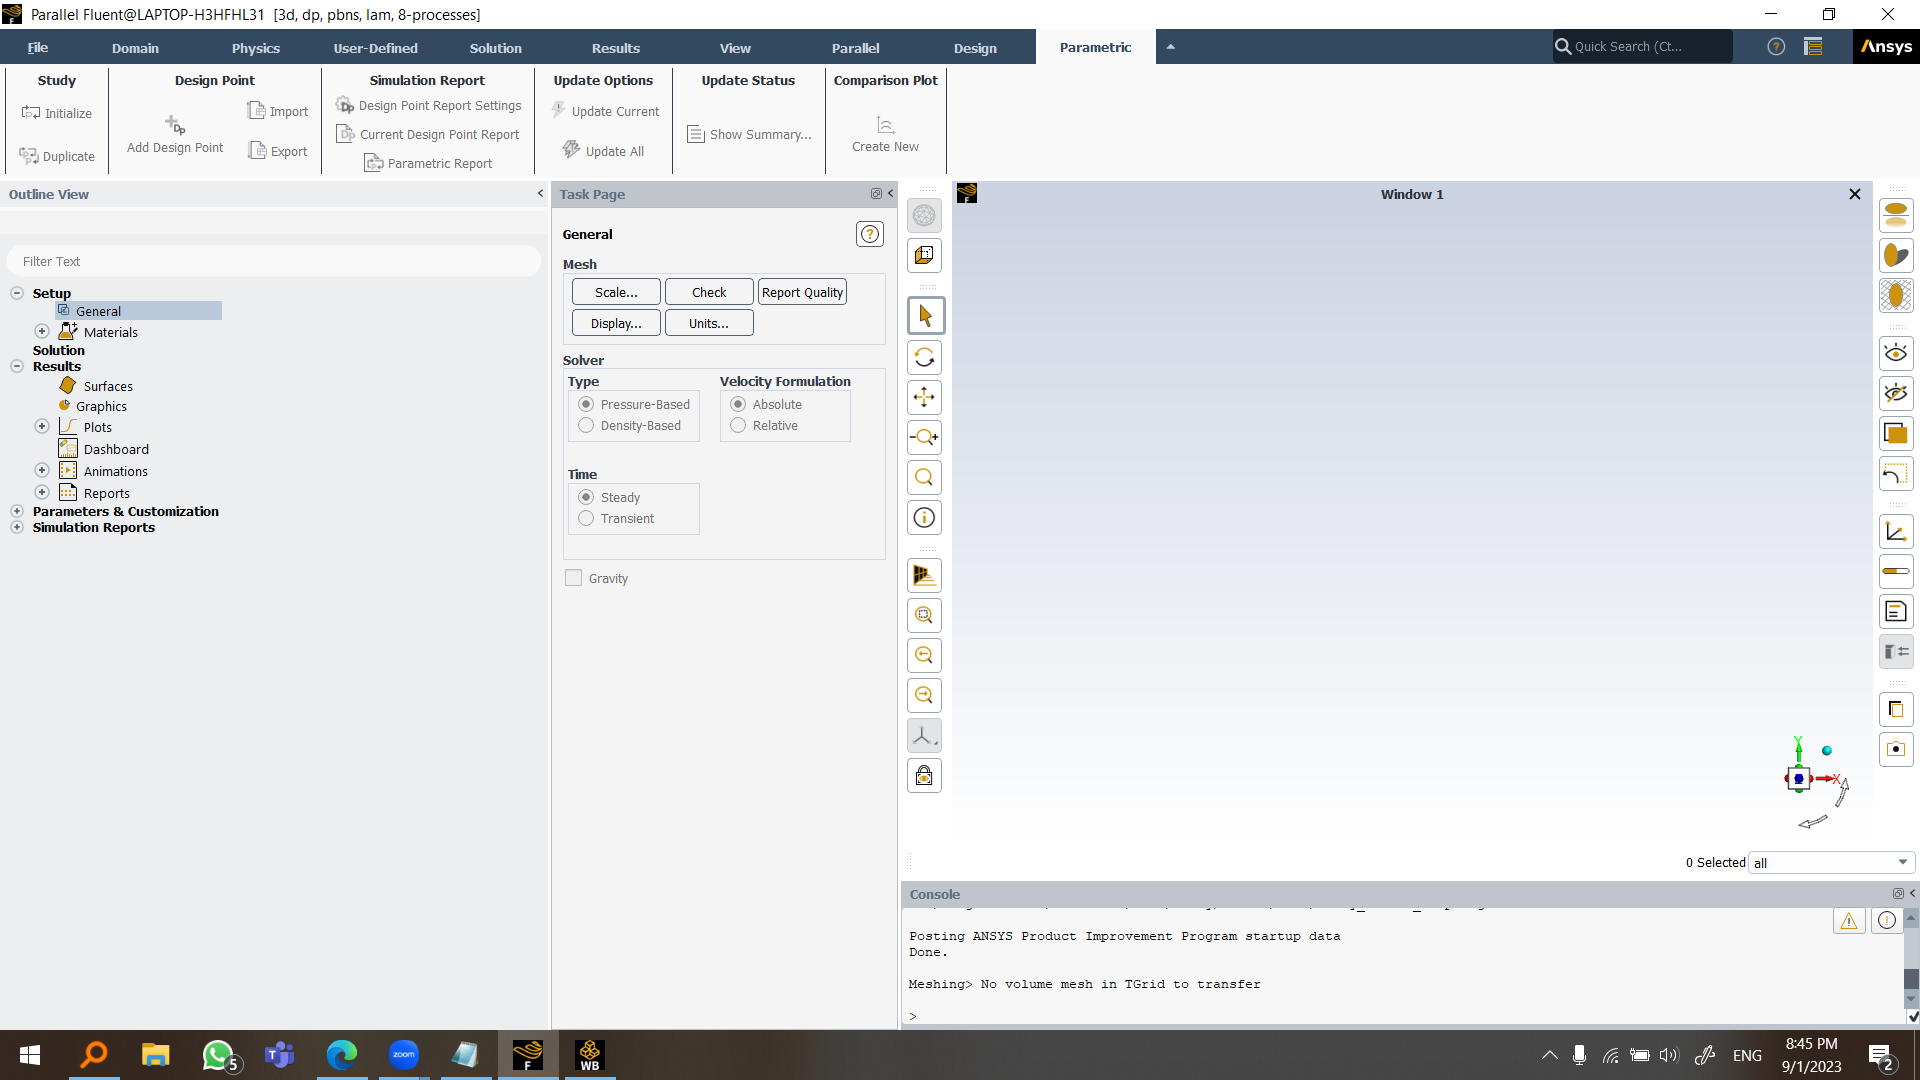Click the Display... mesh button
The width and height of the screenshot is (1920, 1080).
pyautogui.click(x=616, y=323)
